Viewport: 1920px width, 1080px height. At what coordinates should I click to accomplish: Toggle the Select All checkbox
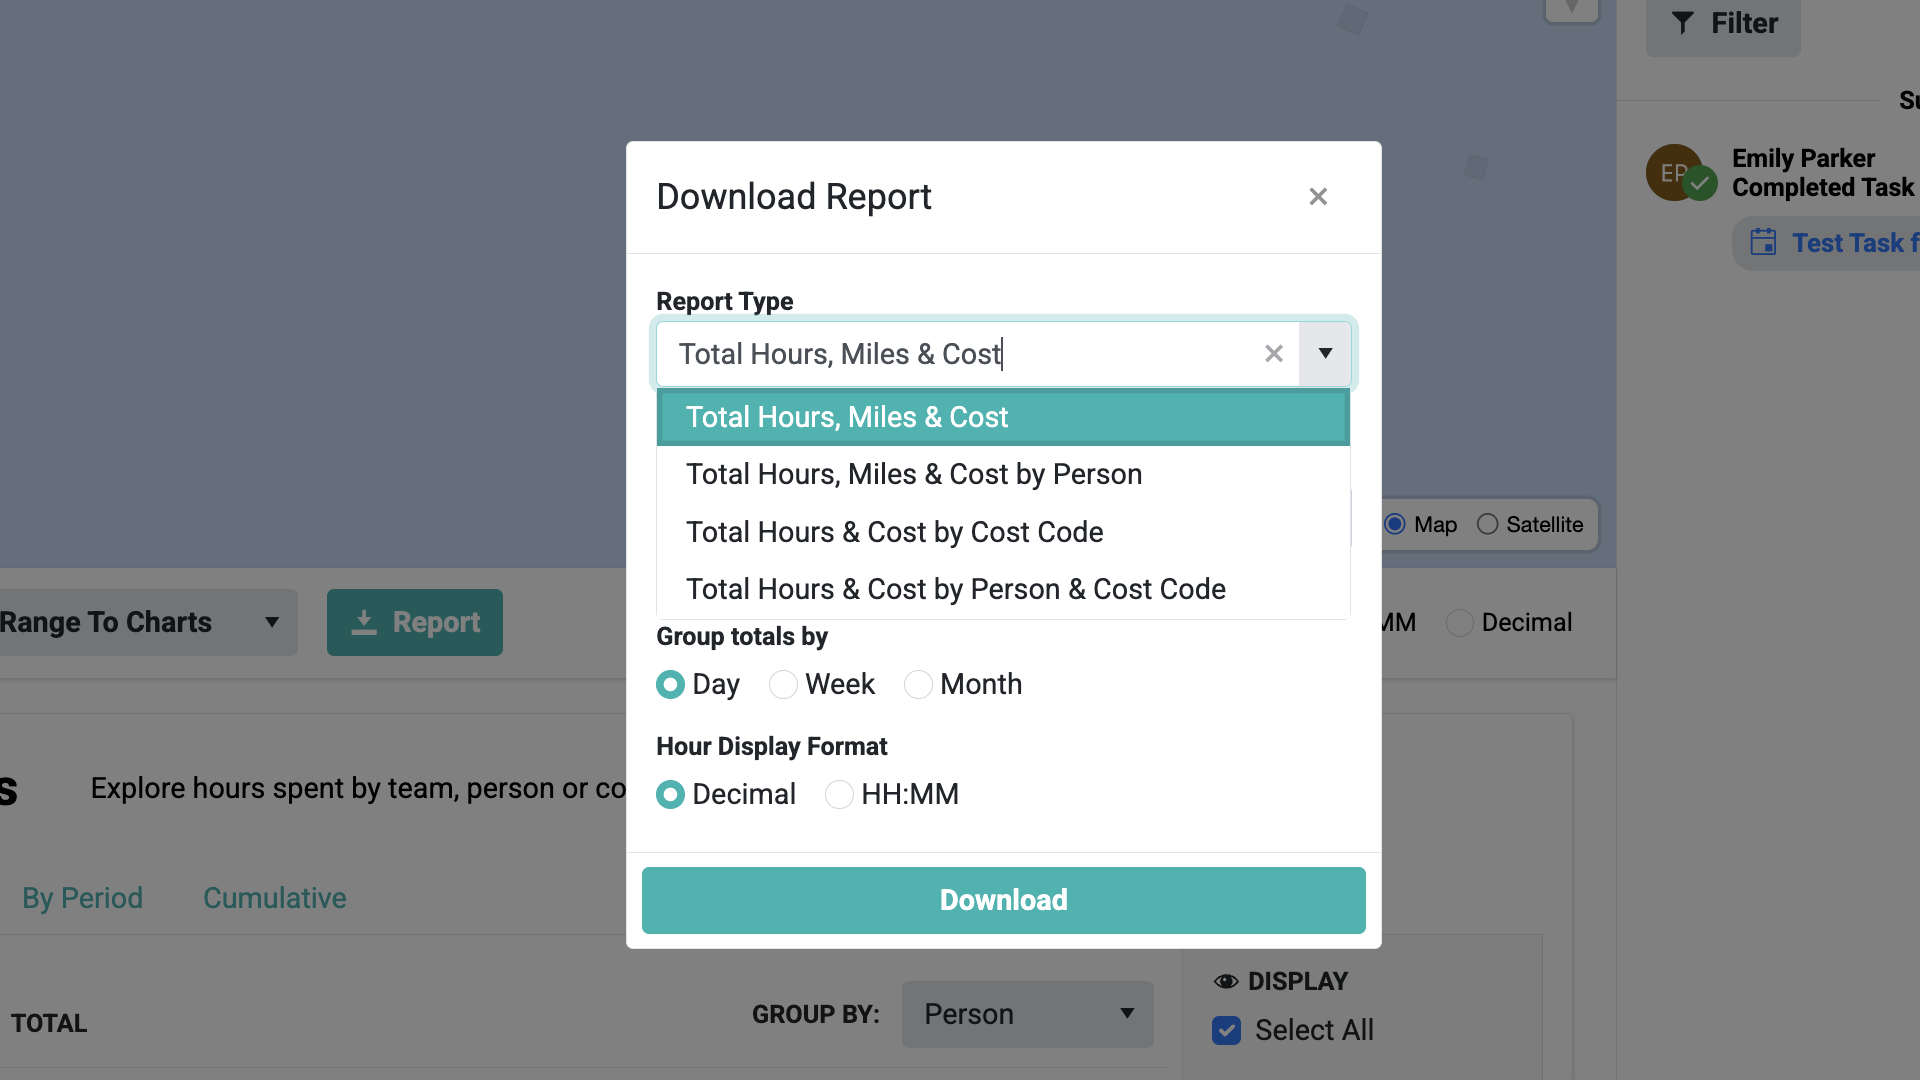pos(1226,1030)
